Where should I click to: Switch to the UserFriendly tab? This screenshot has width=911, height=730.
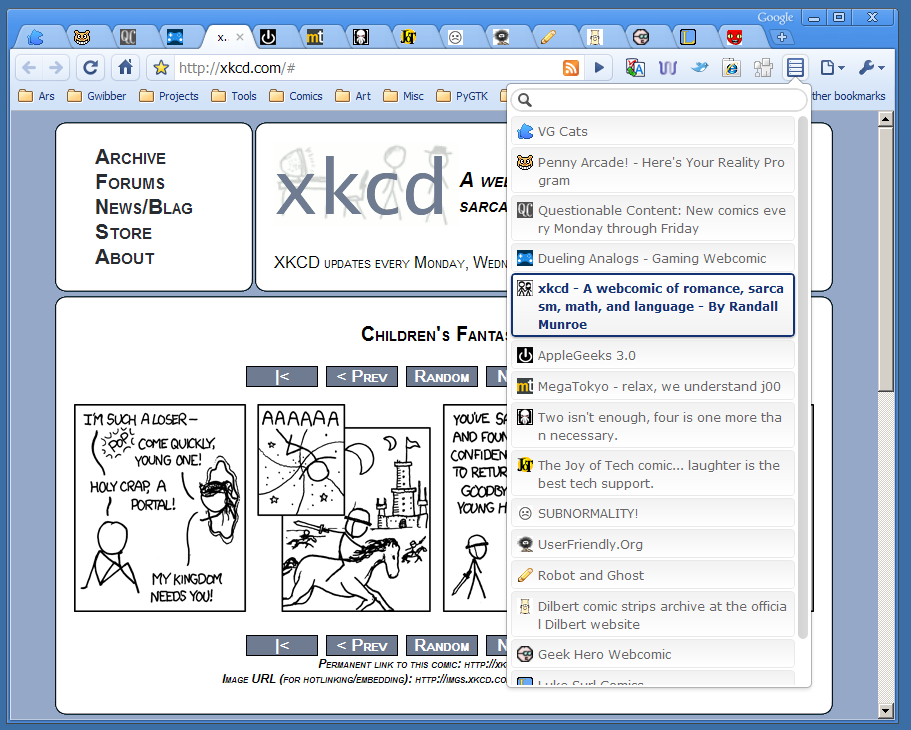pyautogui.click(x=501, y=38)
